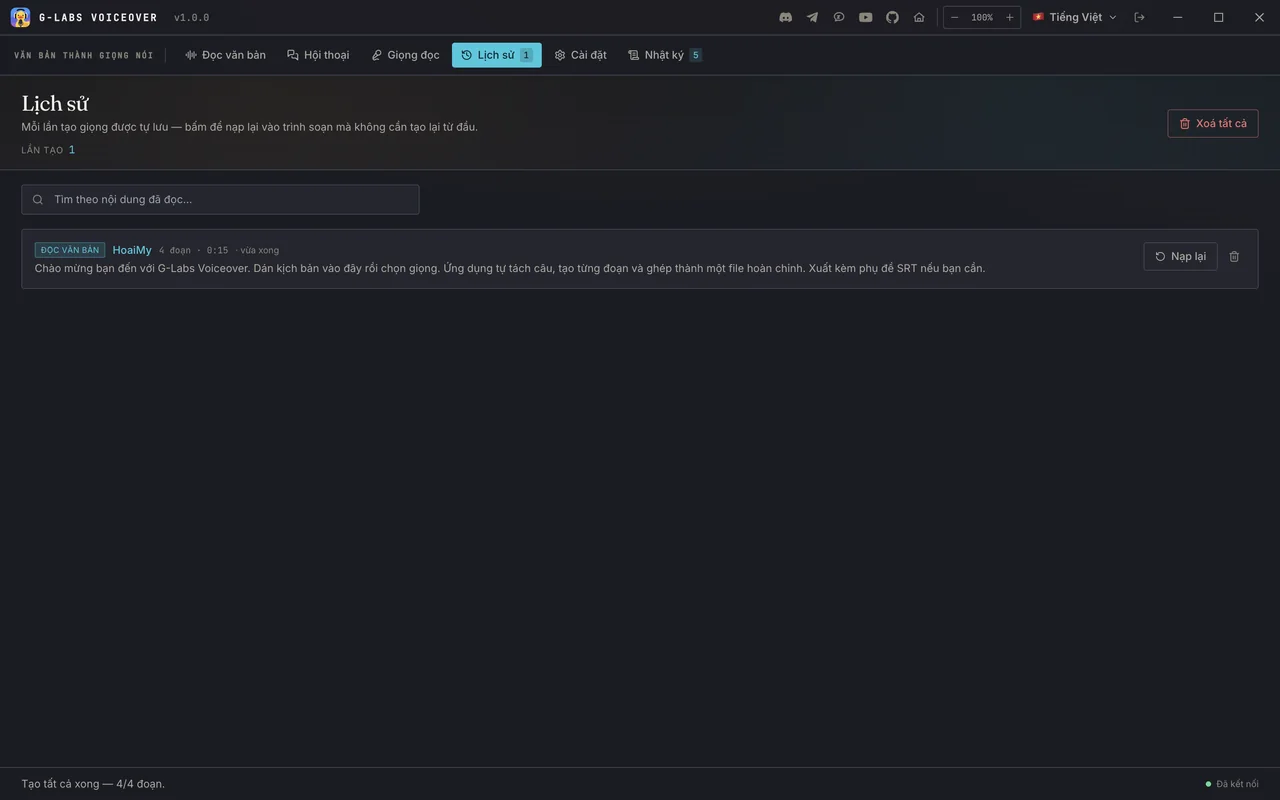Image resolution: width=1280 pixels, height=800 pixels.
Task: Increase zoom with the plus button
Action: [x=1009, y=17]
